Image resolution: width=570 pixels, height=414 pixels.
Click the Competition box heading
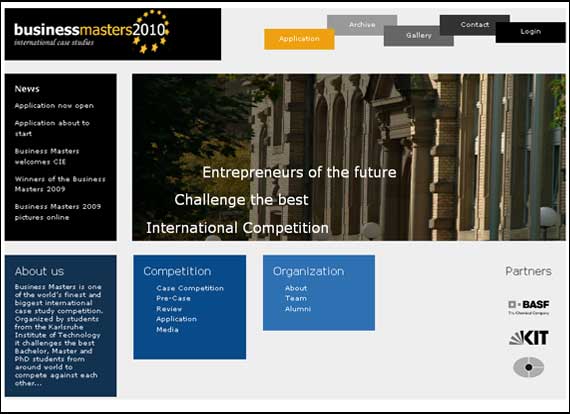pos(177,271)
